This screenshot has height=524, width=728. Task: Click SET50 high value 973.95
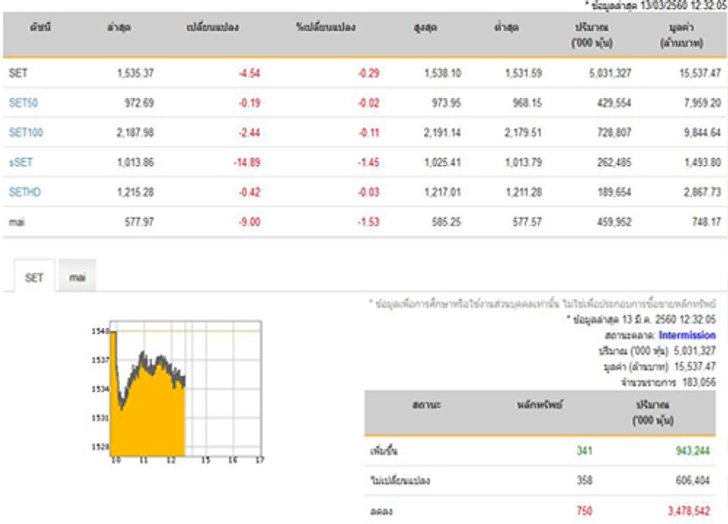click(447, 103)
